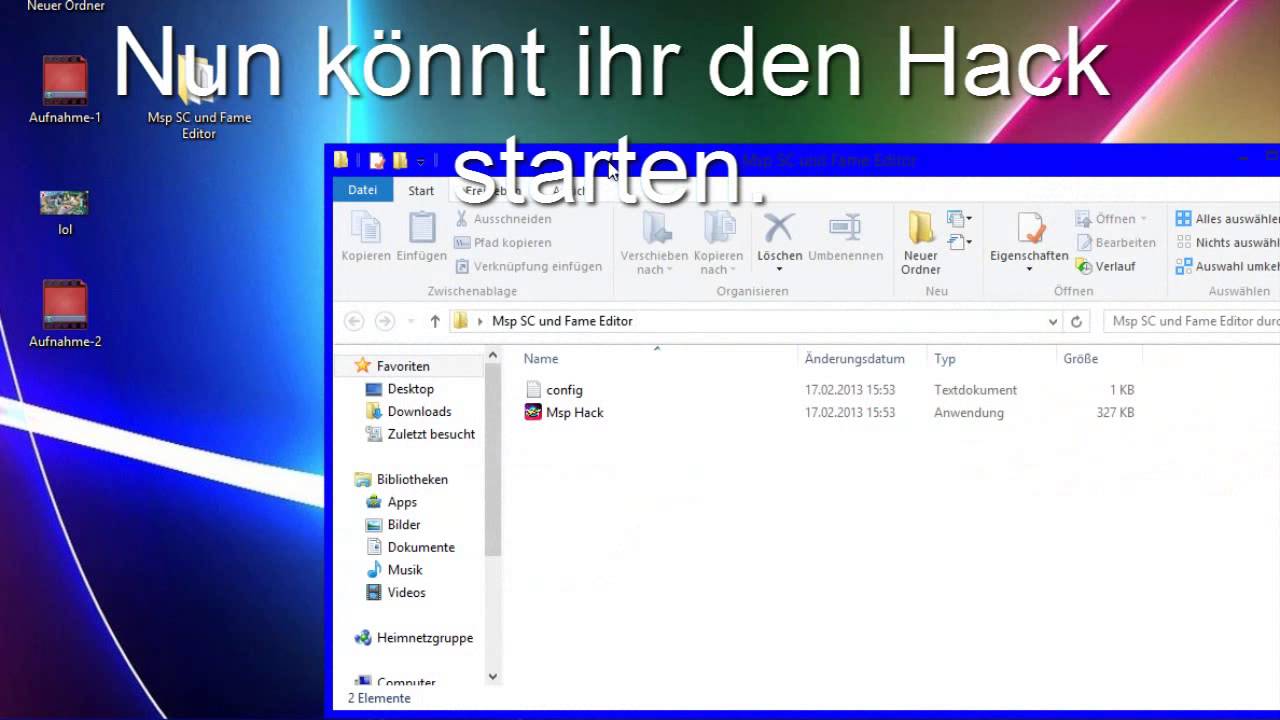Click the Eigenschaften checkmark icon
Image resolution: width=1280 pixels, height=720 pixels.
click(1029, 228)
